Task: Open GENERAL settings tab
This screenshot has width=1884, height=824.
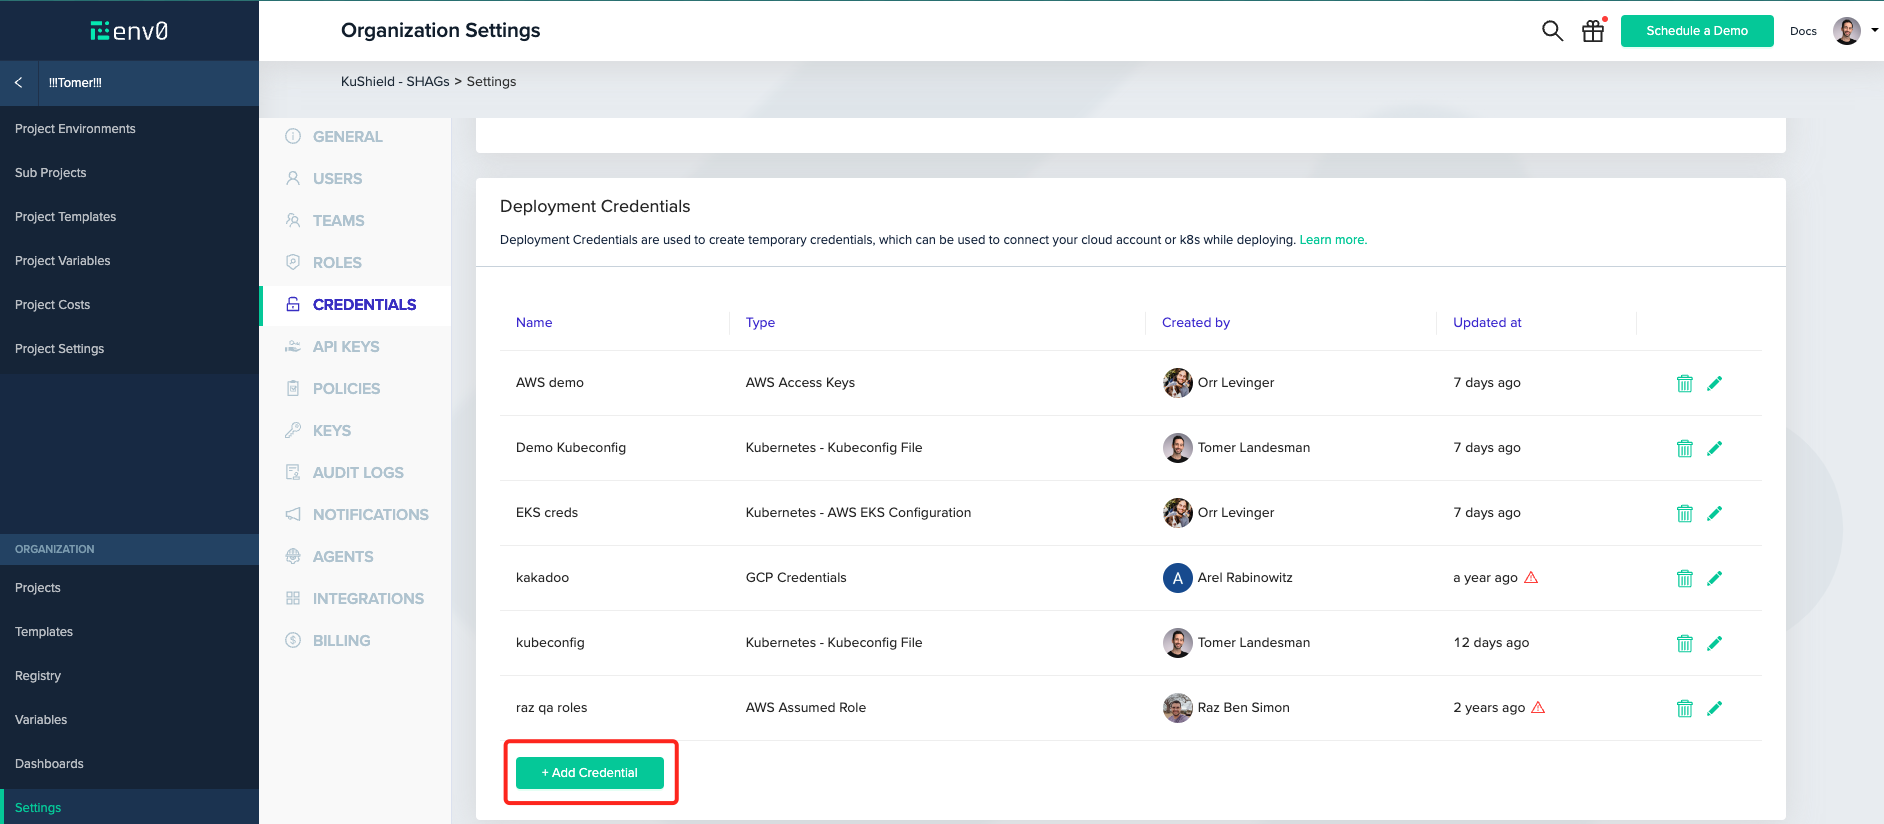Action: [347, 137]
